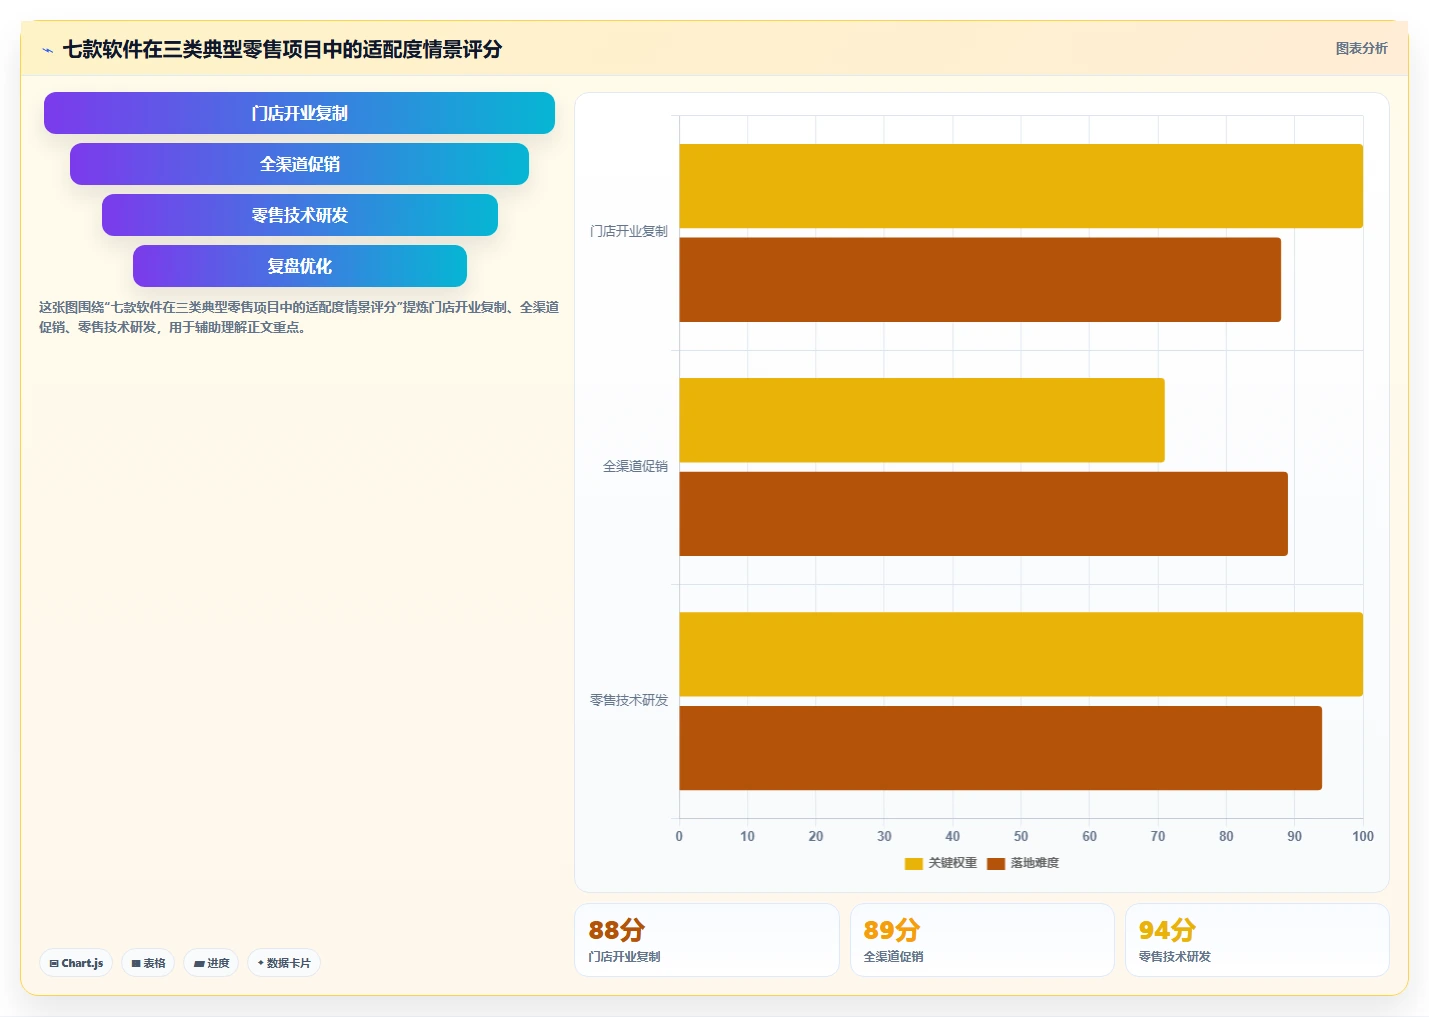This screenshot has width=1429, height=1017.
Task: Click the x-axis tick value 50
Action: click(1021, 836)
